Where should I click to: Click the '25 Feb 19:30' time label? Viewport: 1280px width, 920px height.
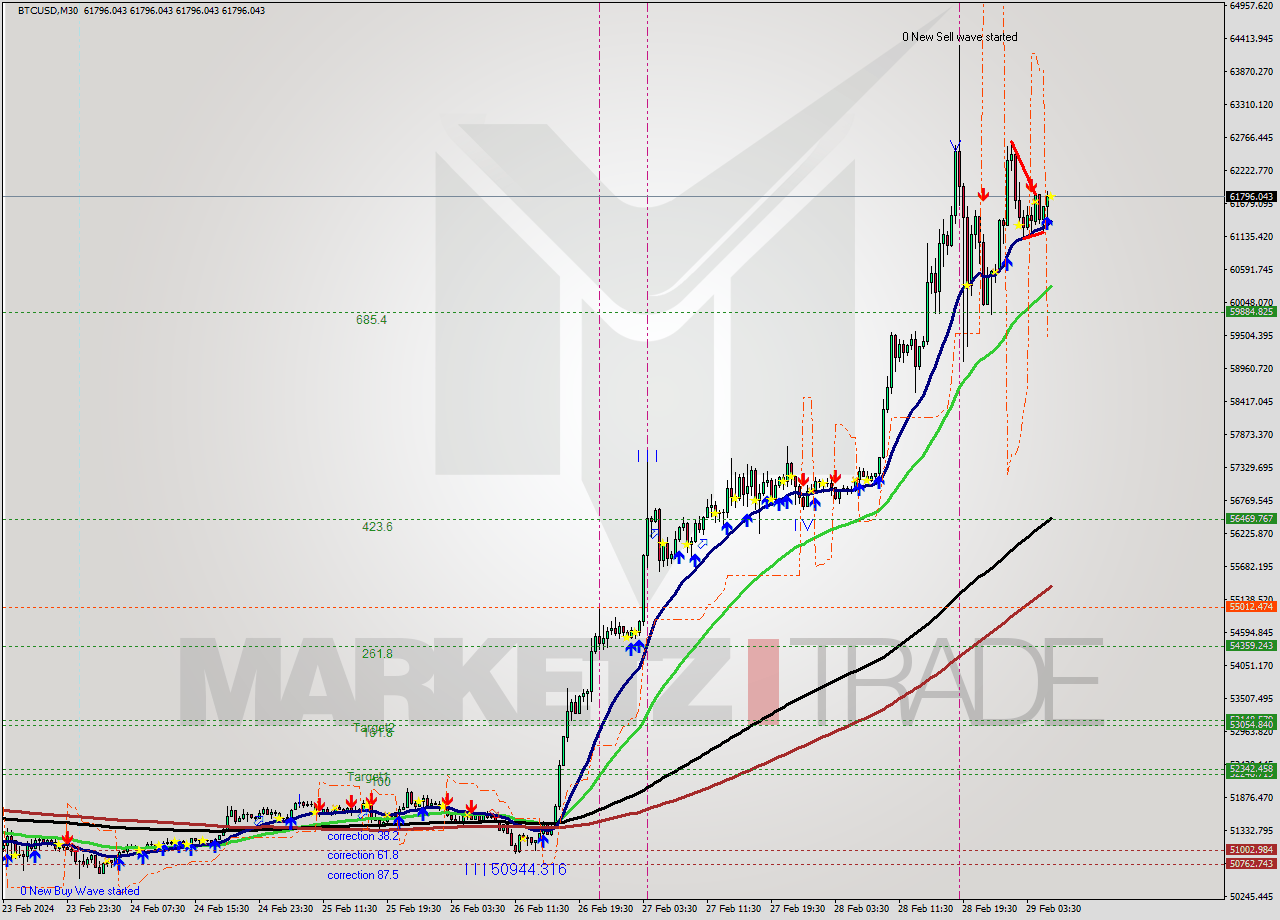point(414,910)
